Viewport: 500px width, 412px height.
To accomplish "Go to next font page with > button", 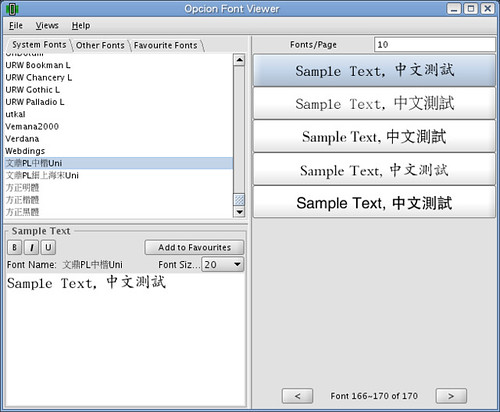I will pyautogui.click(x=451, y=396).
